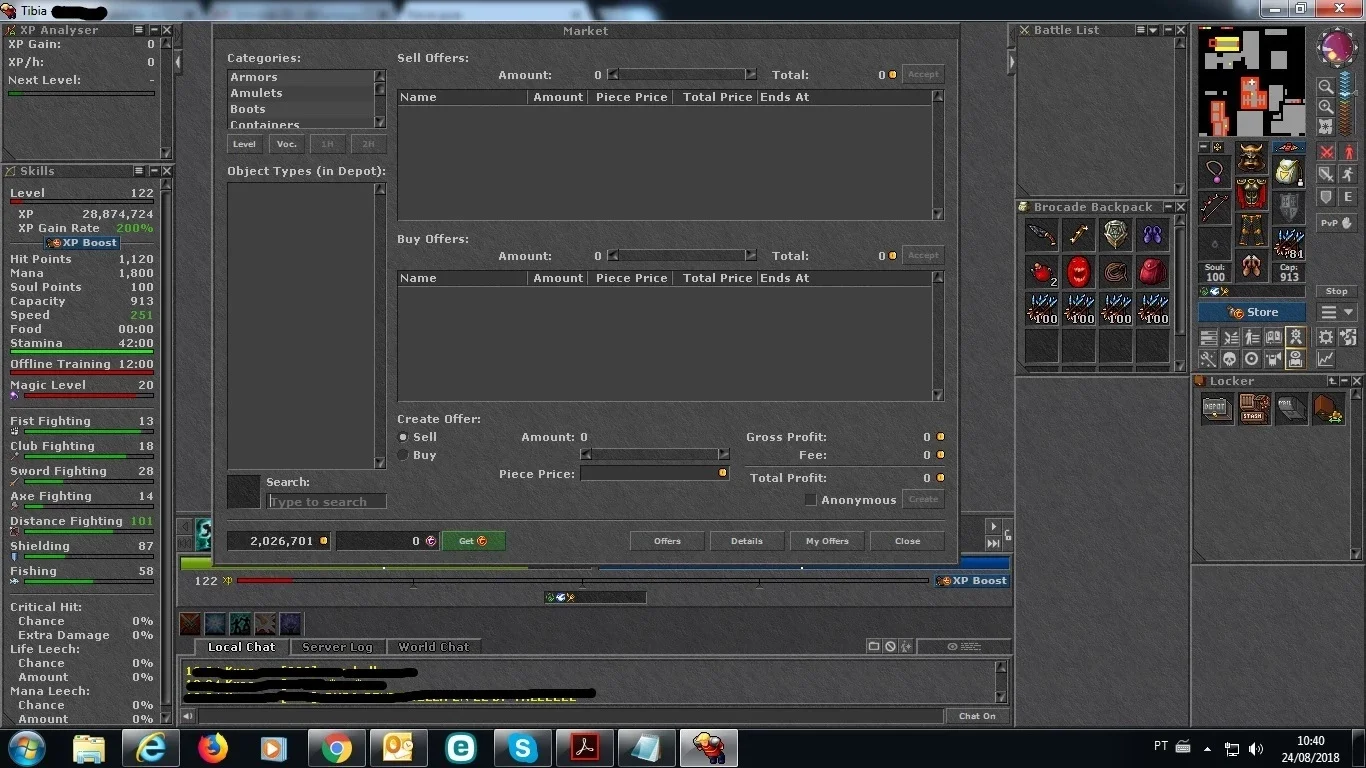Viewport: 1366px width, 768px height.
Task: Click the market Search input field
Action: click(x=327, y=501)
